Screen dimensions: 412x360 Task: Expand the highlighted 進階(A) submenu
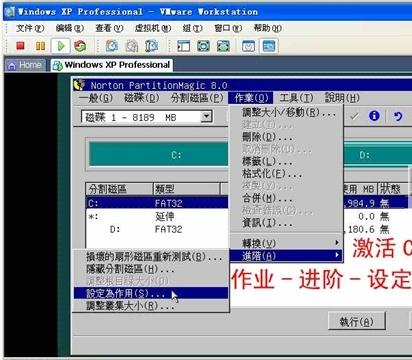click(x=287, y=256)
